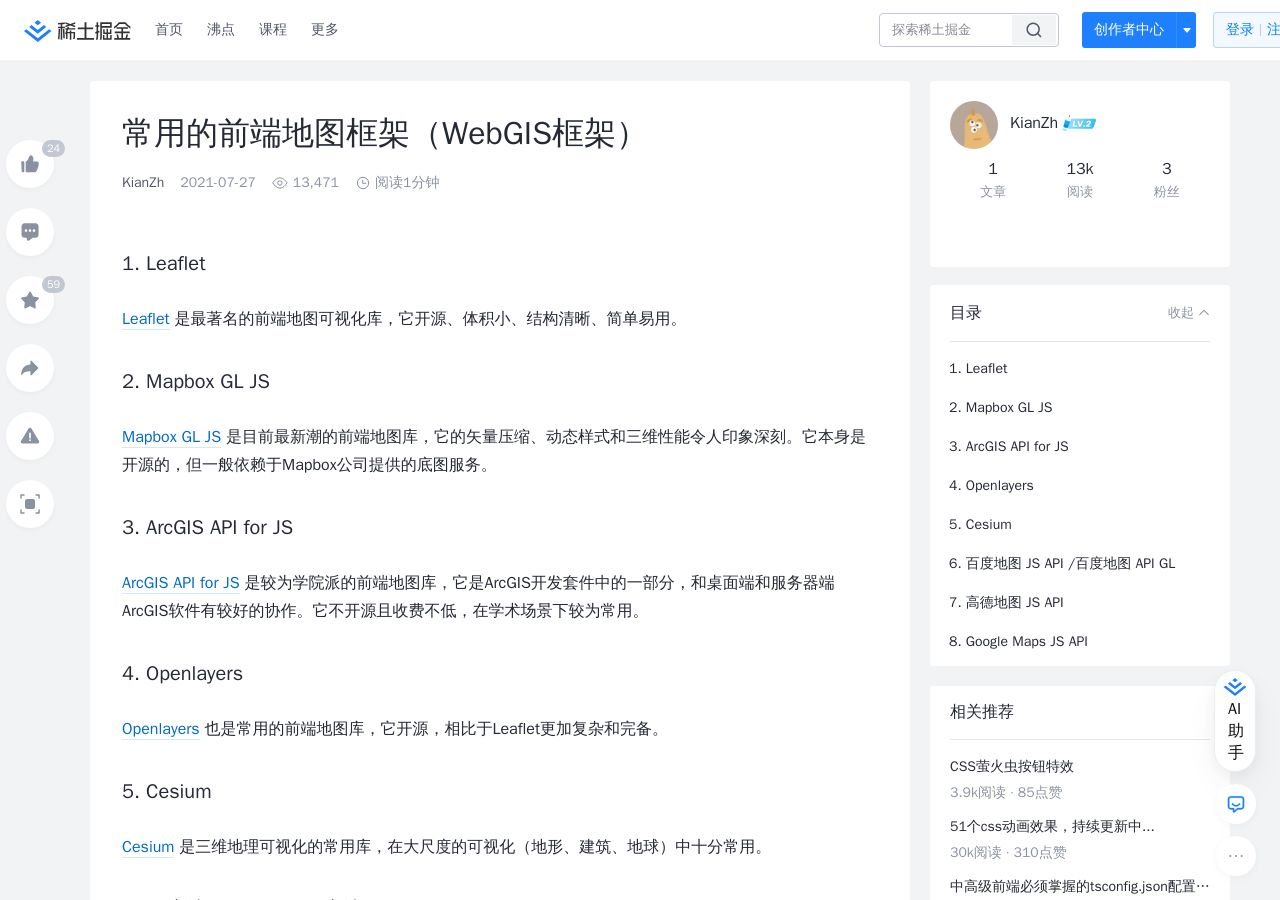Screen dimensions: 1280x900
Task: Click the Juejin logo in the header
Action: pos(78,30)
